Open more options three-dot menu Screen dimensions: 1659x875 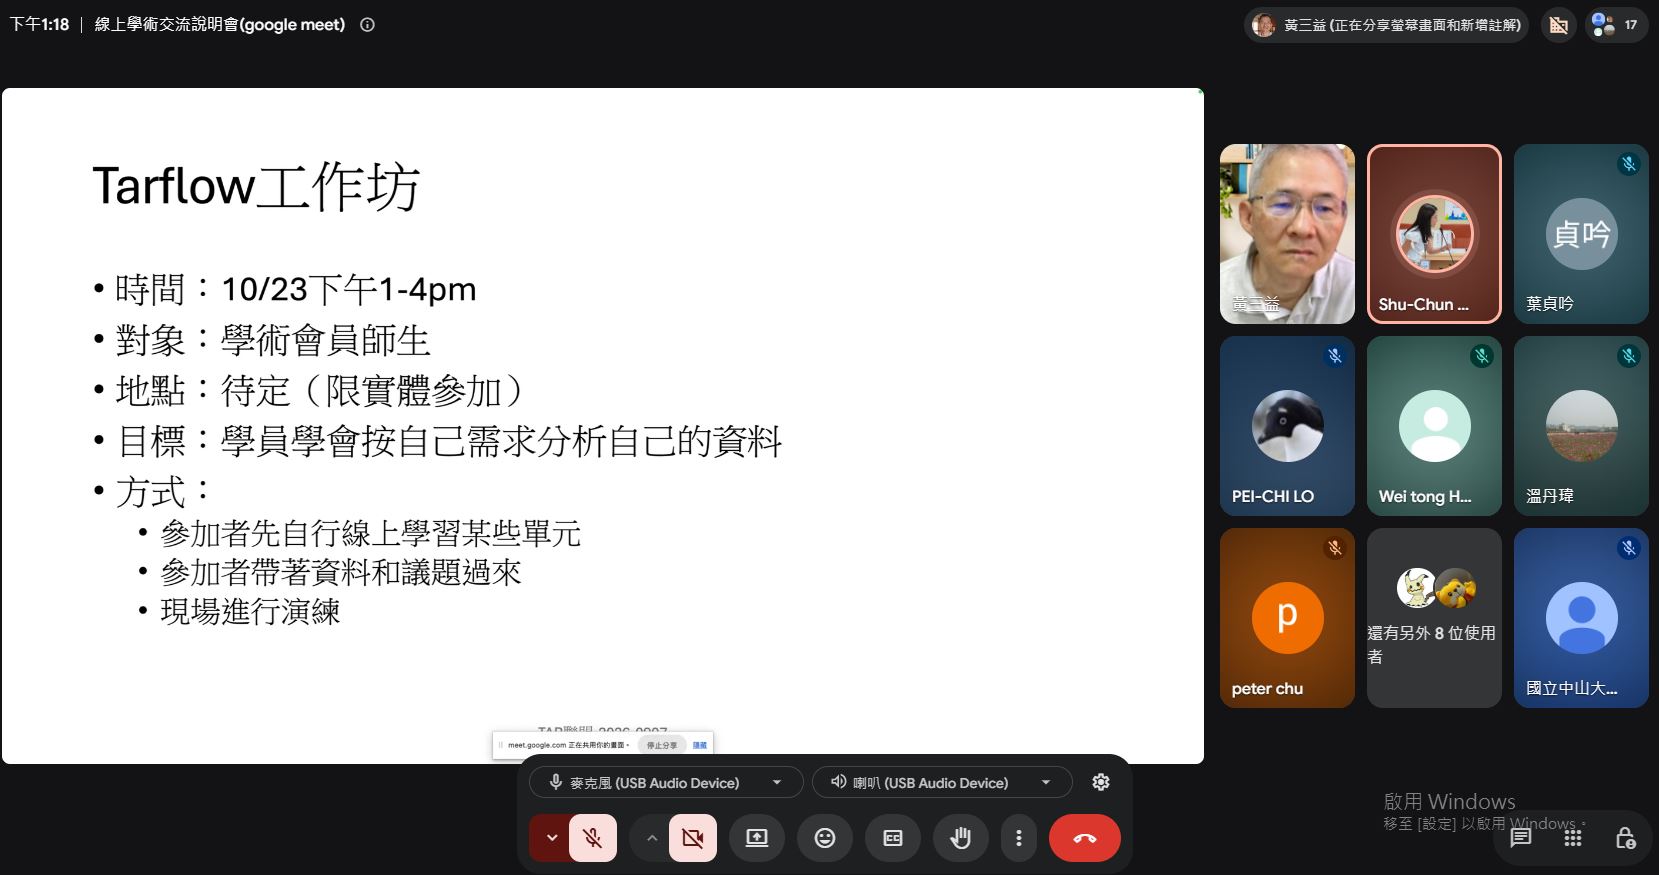coord(1019,838)
